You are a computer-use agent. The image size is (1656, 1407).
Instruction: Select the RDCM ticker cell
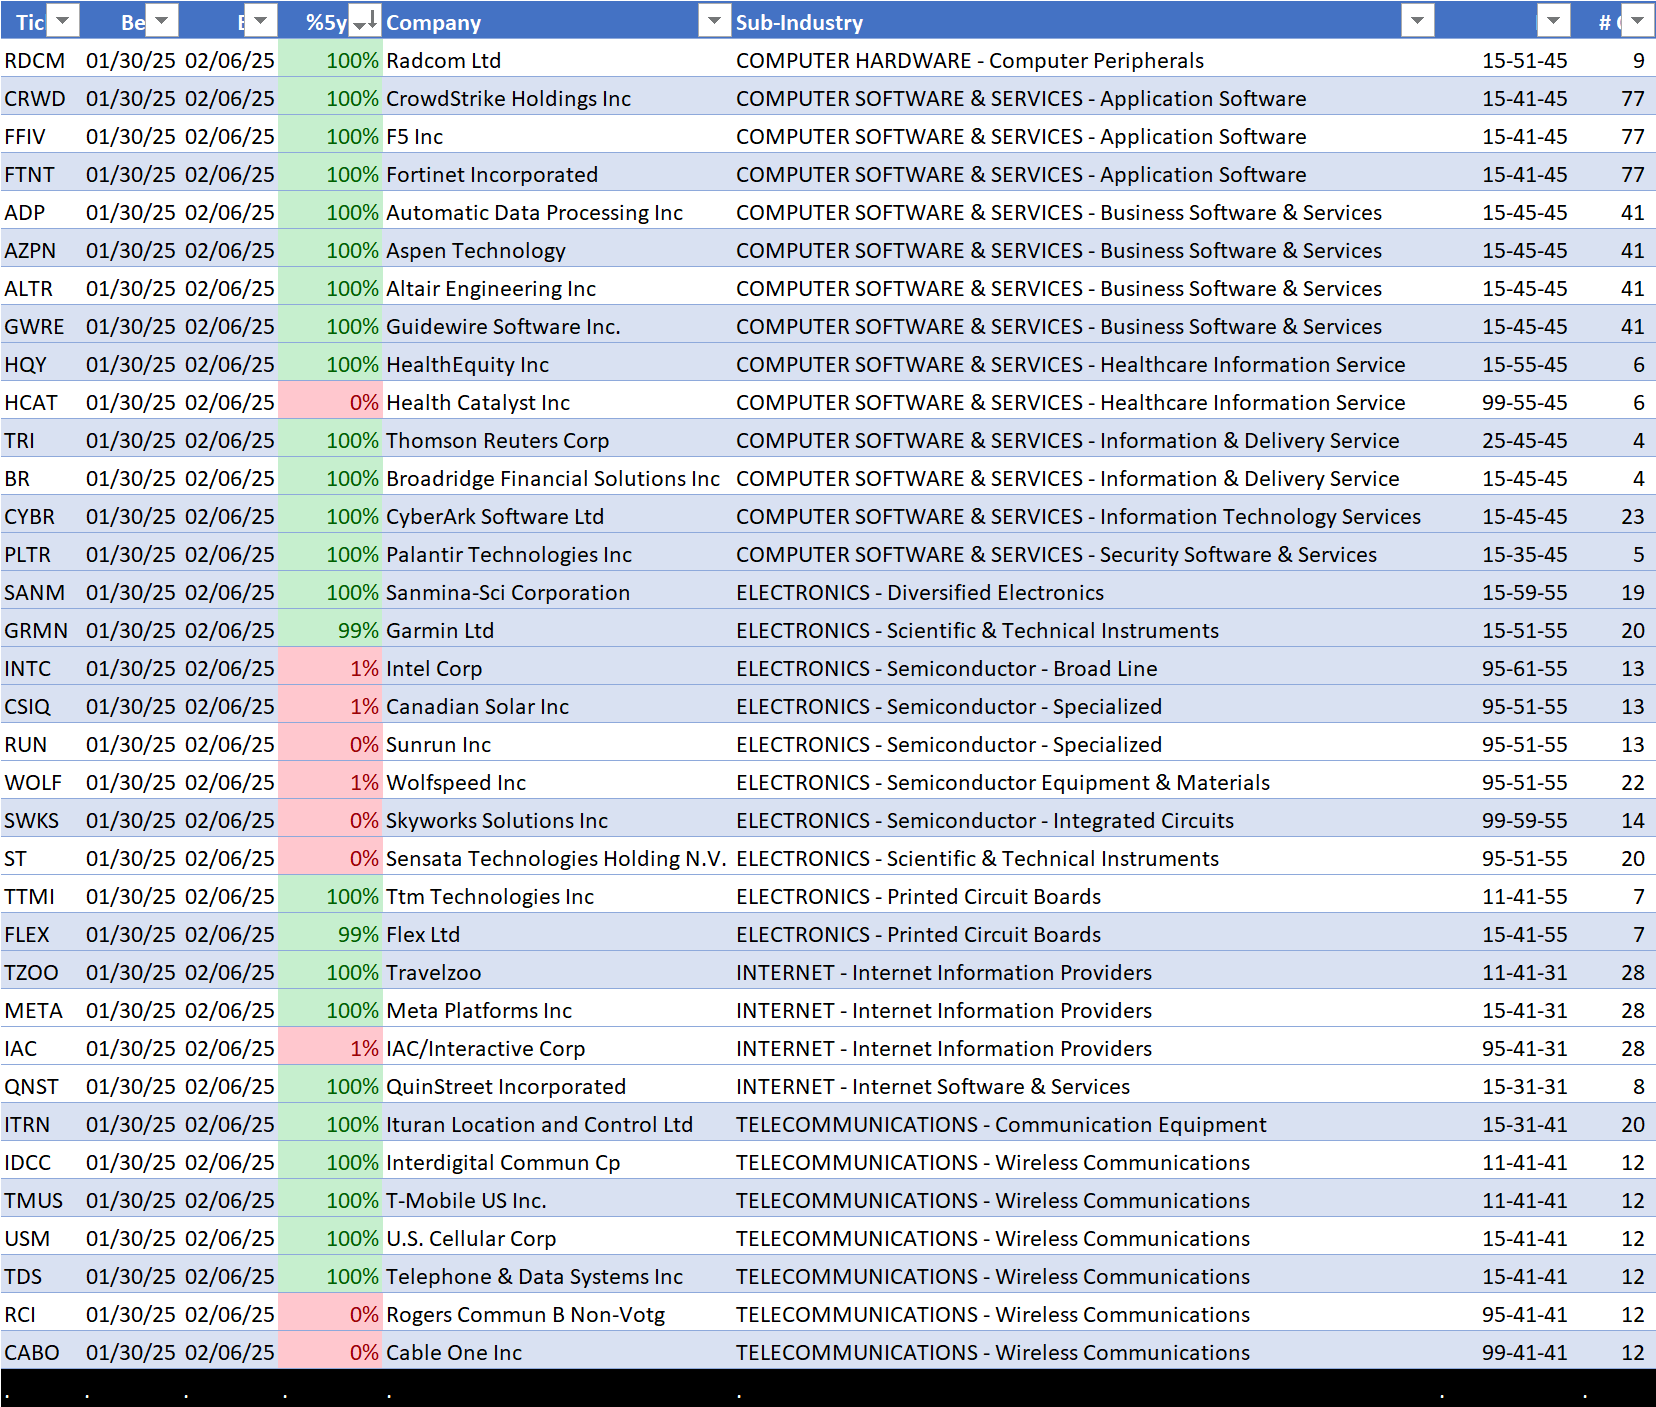(x=40, y=60)
